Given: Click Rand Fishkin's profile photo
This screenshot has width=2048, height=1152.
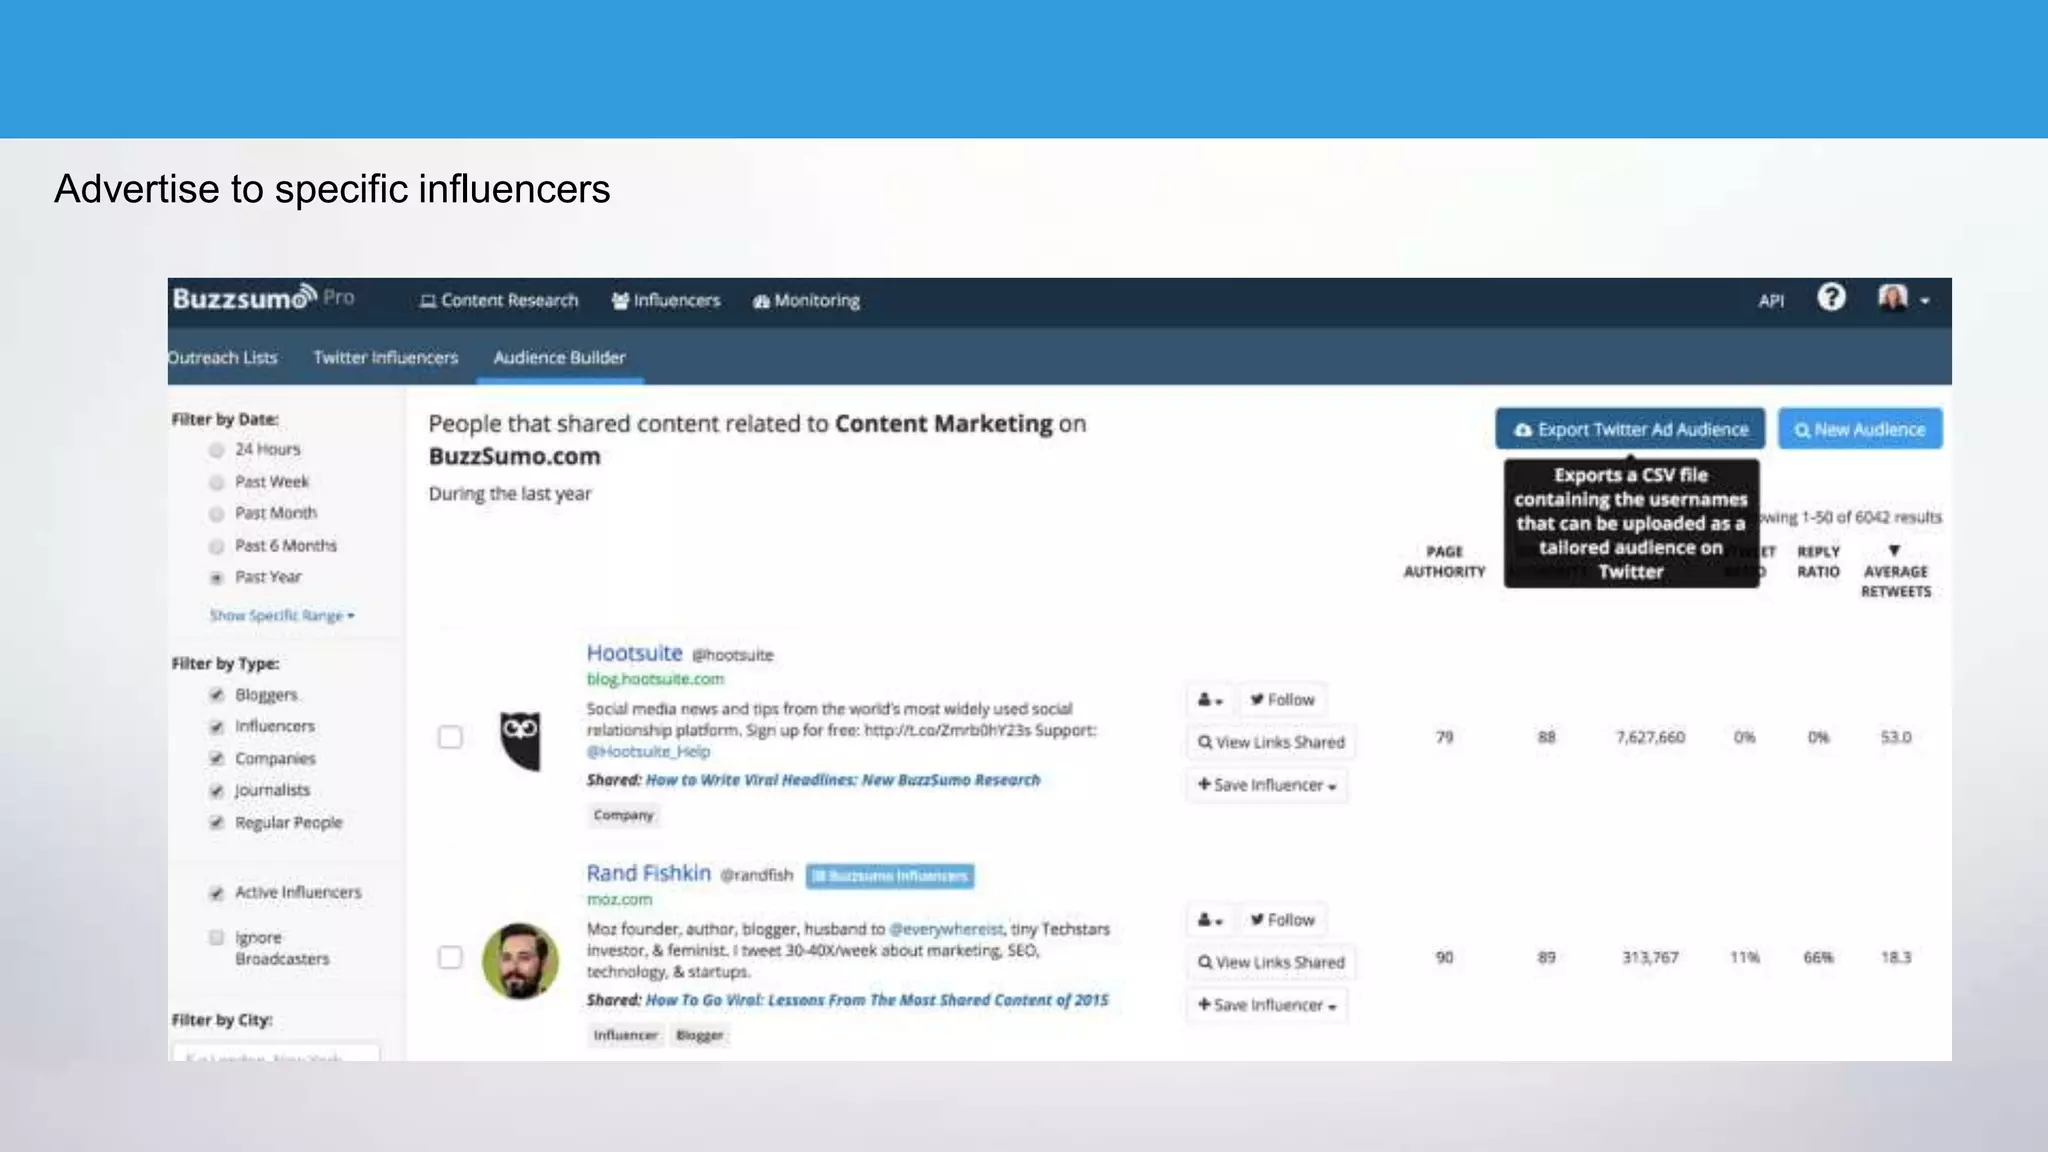Looking at the screenshot, I should tap(520, 960).
